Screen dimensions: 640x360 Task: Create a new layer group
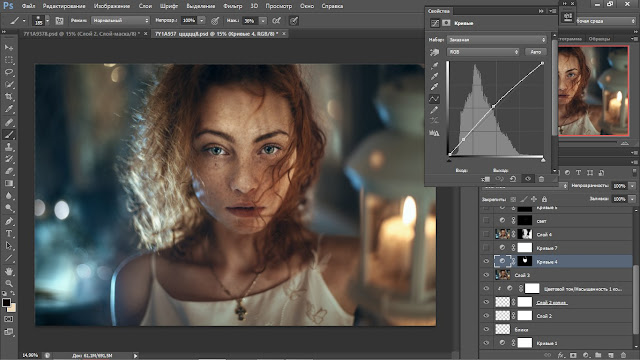tap(598, 355)
